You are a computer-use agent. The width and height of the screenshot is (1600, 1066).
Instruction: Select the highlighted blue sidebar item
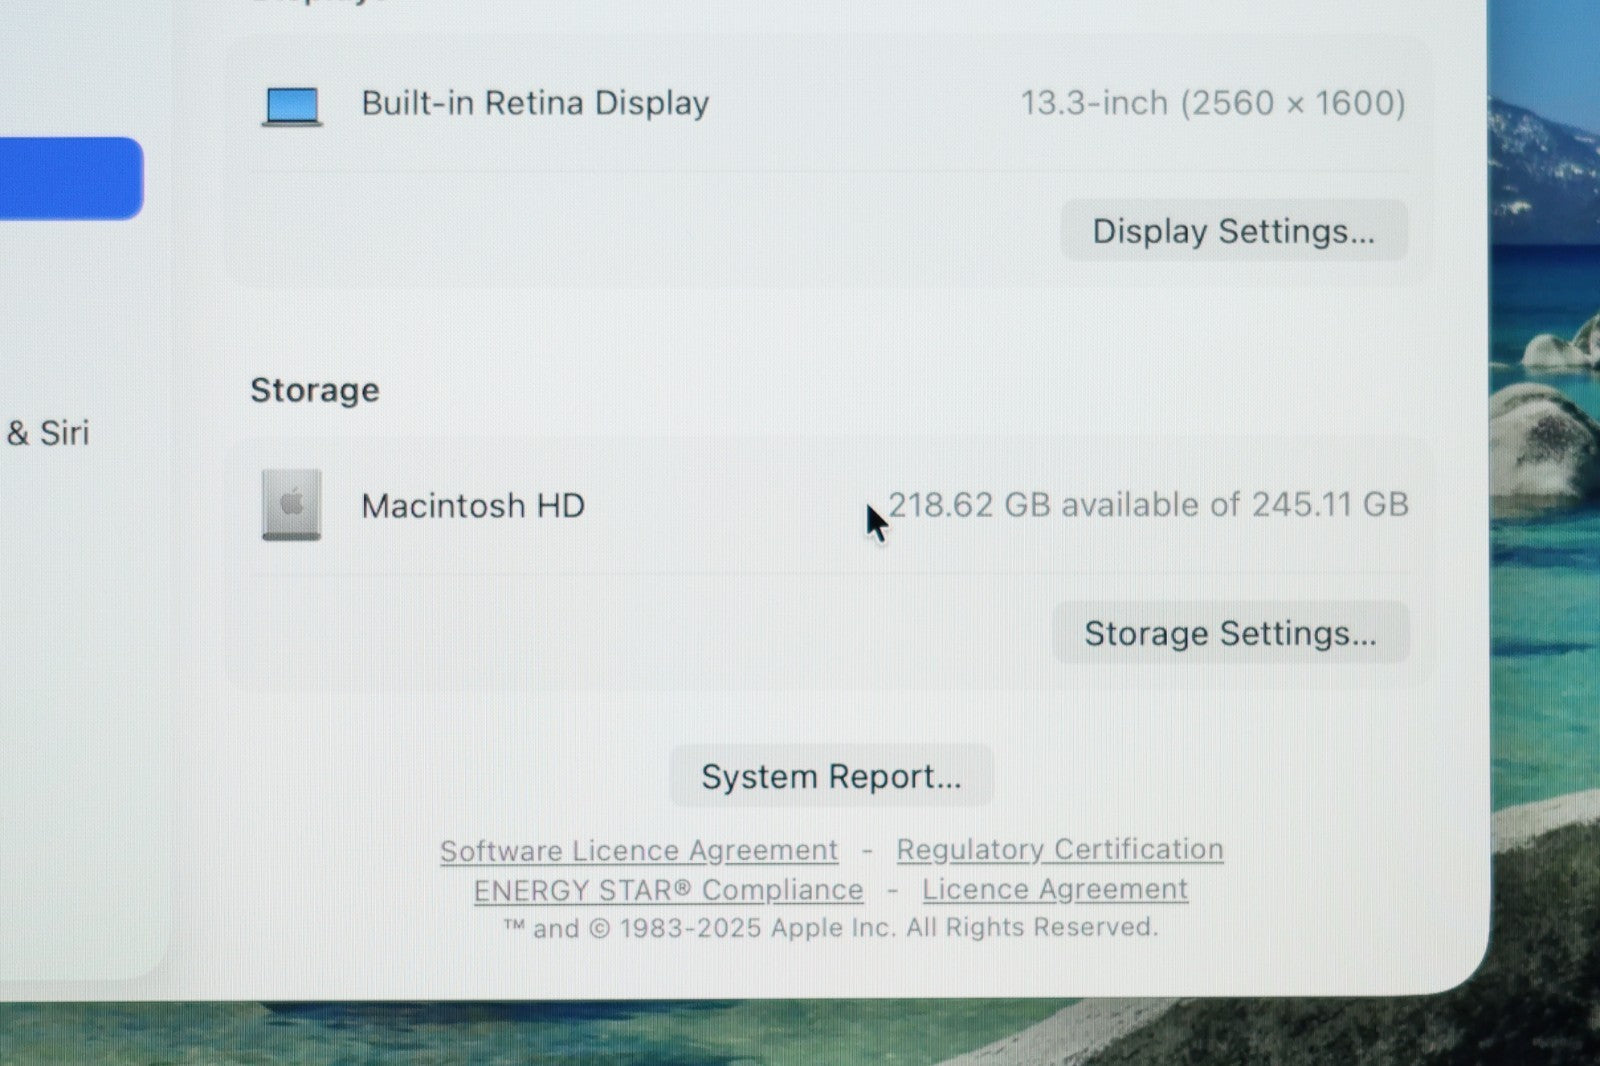68,178
